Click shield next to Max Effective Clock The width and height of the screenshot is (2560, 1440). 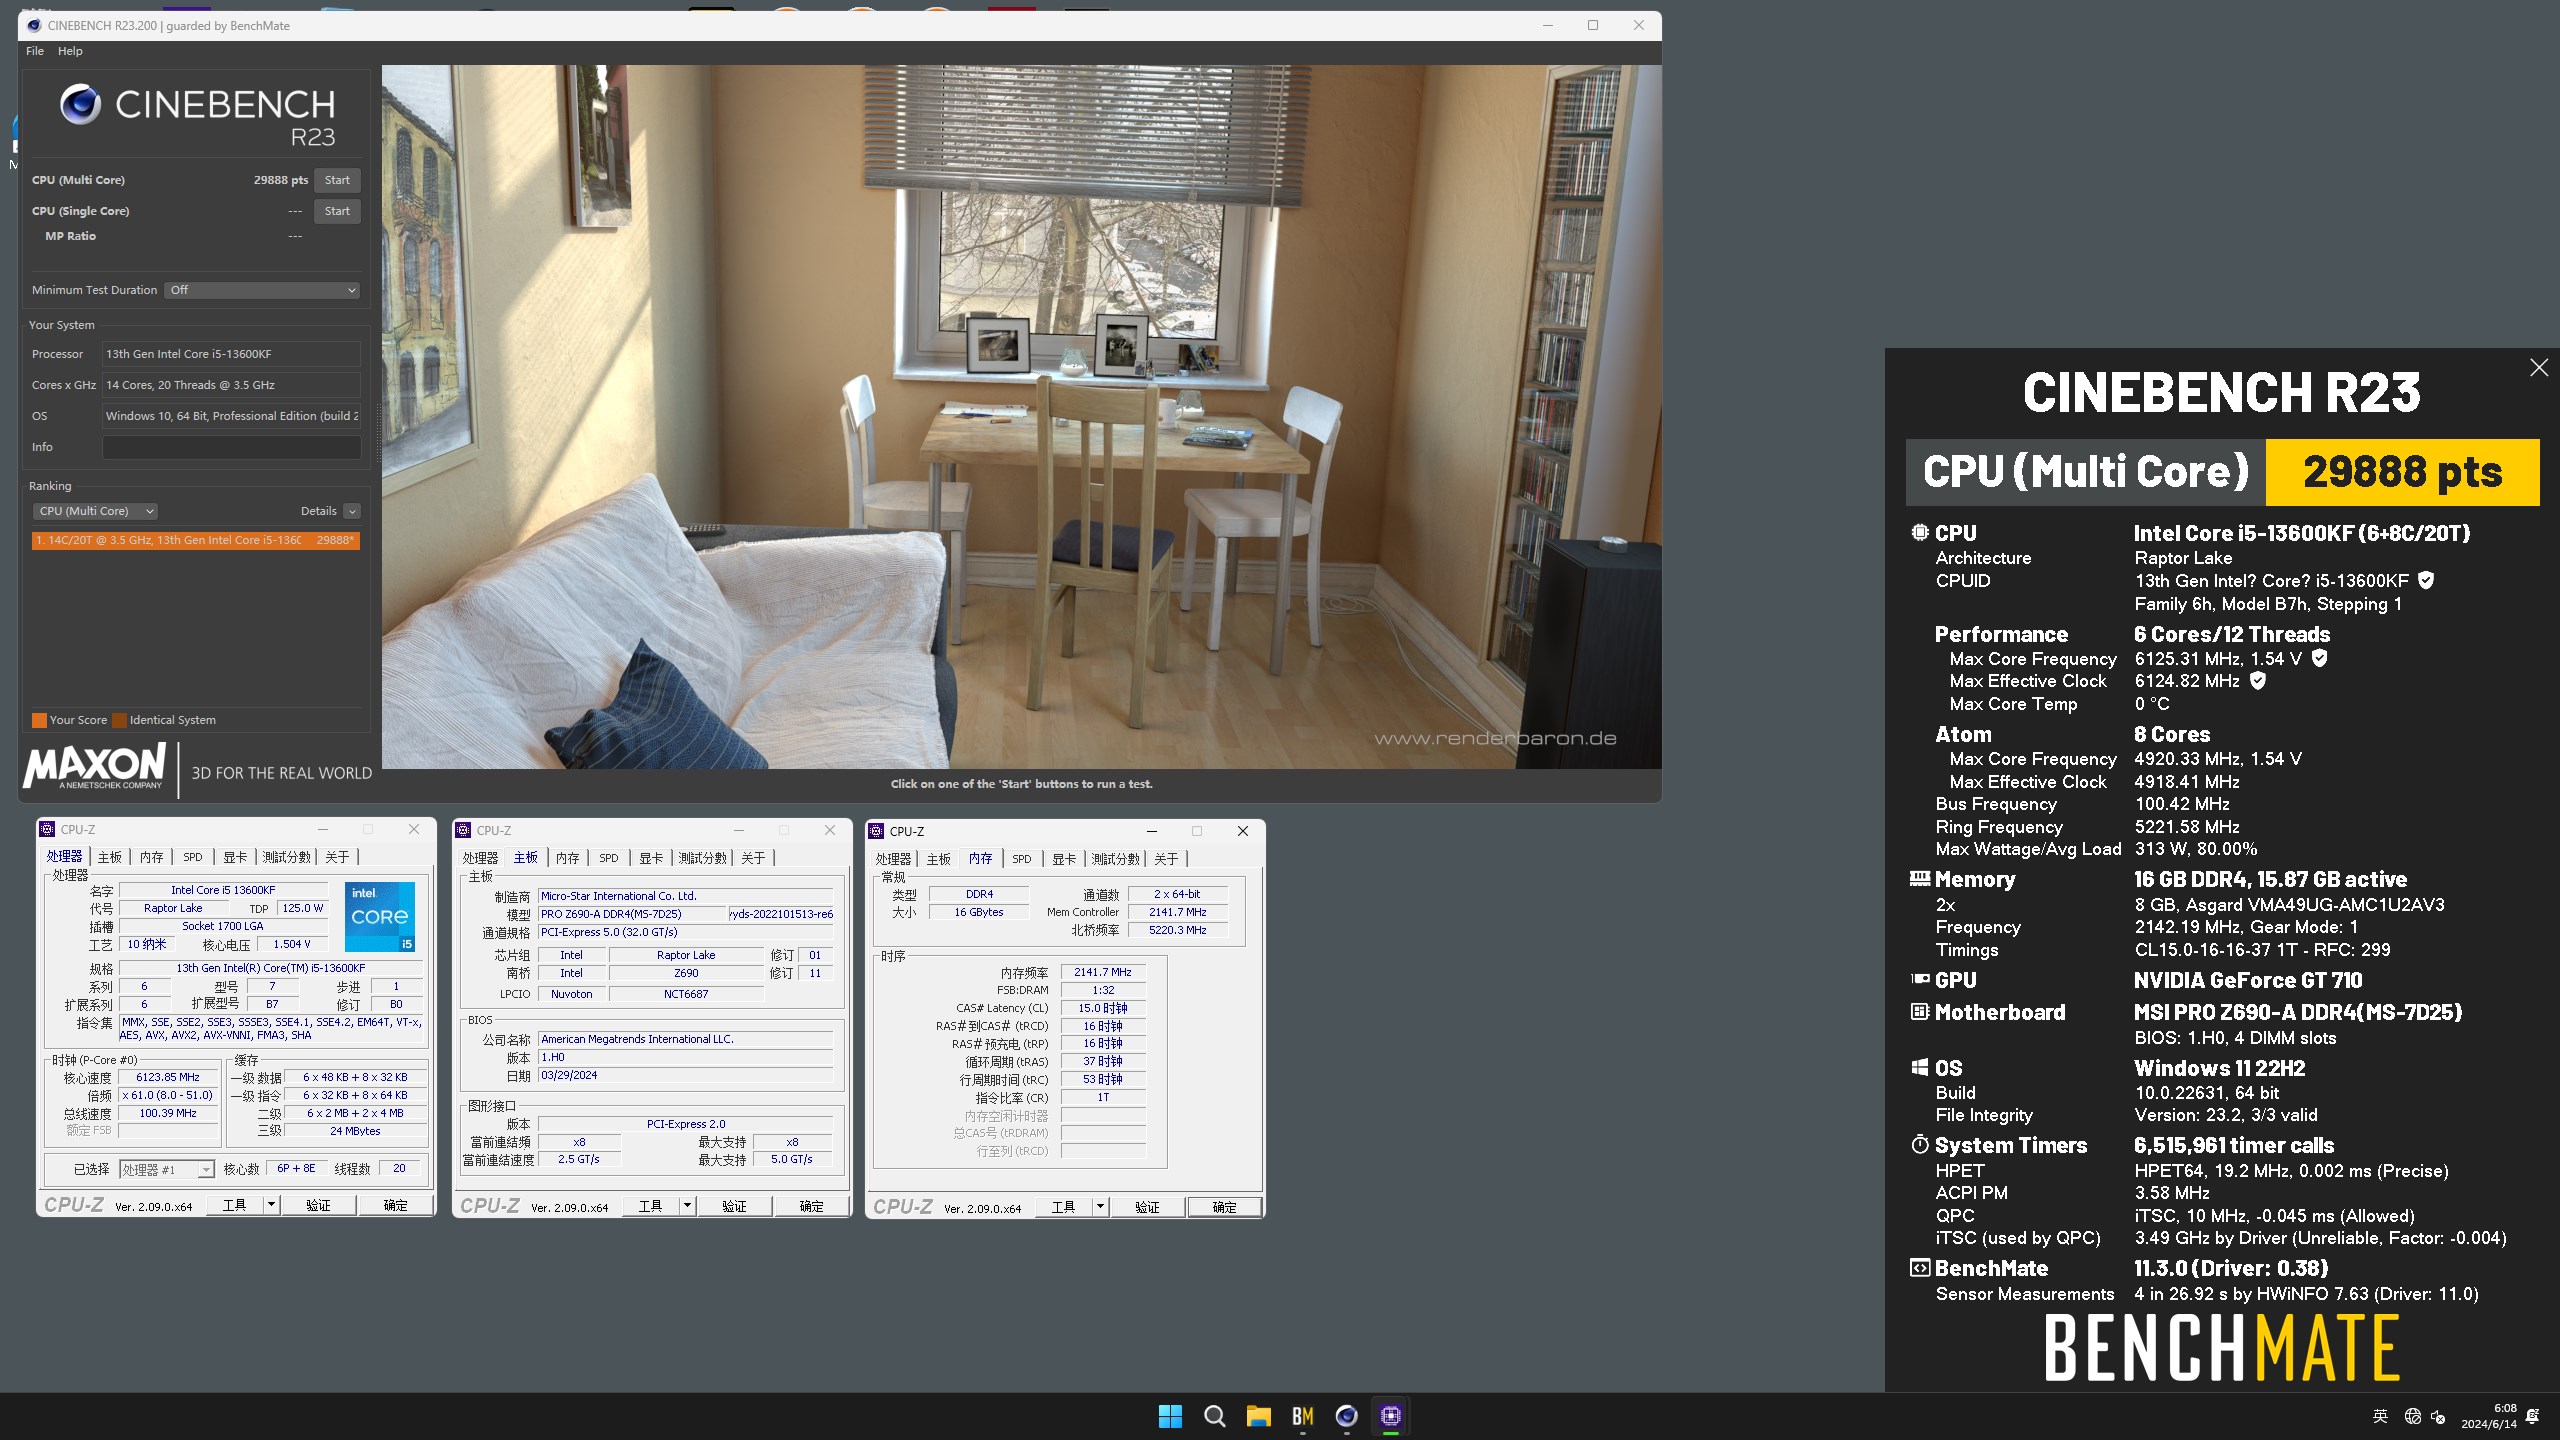pos(2257,681)
